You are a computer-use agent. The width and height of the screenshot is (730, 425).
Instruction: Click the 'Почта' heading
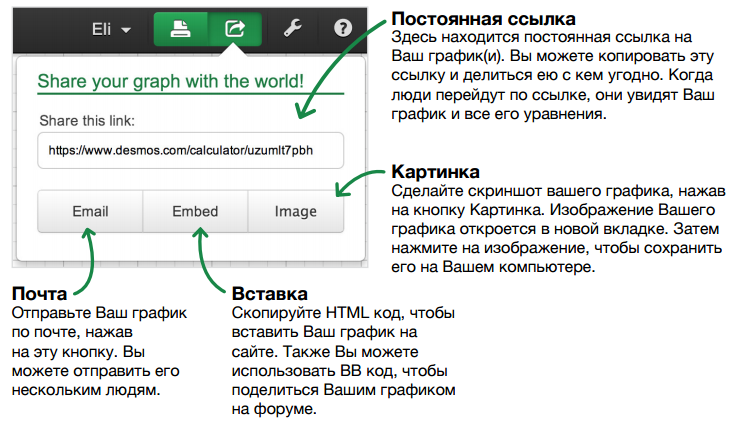(40, 294)
